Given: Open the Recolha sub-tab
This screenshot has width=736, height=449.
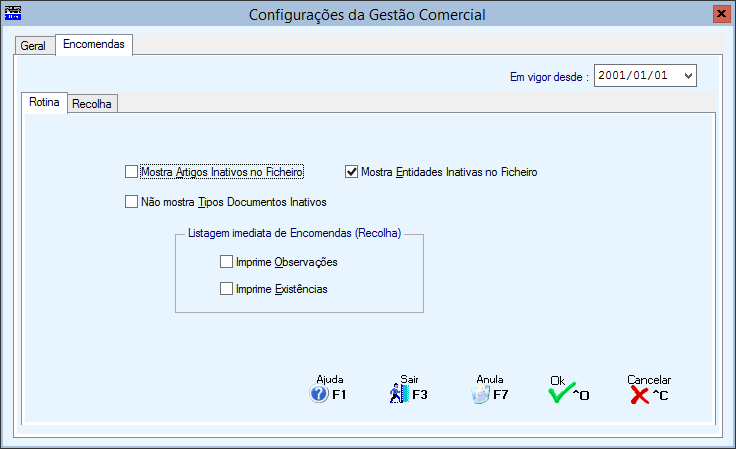Looking at the screenshot, I should 92,104.
